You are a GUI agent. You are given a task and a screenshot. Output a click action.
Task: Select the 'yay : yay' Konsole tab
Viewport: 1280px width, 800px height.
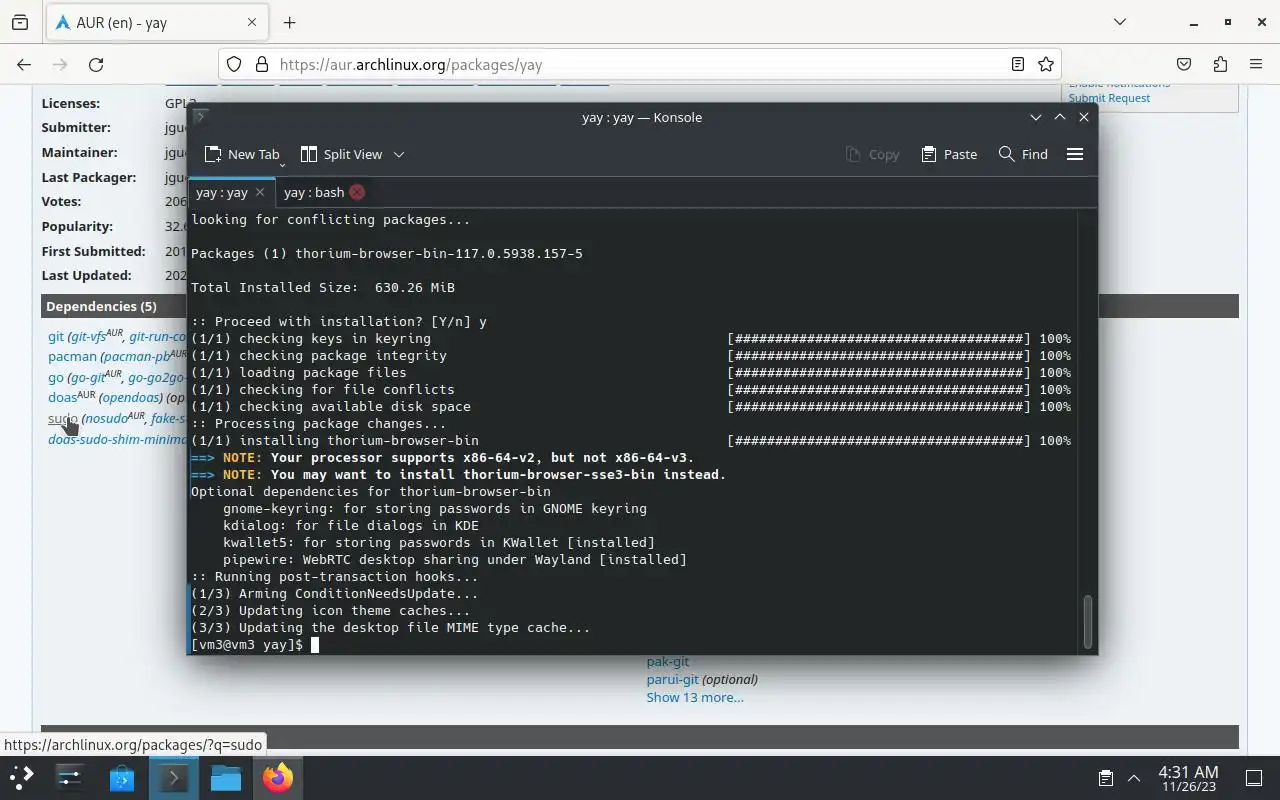[x=222, y=192]
